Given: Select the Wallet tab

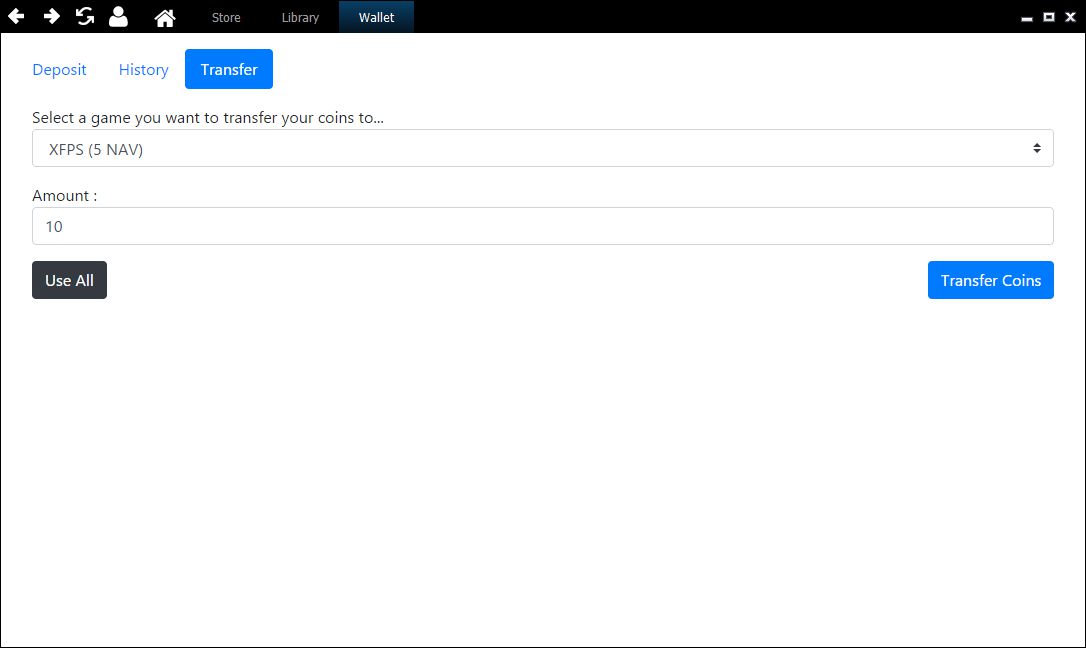Looking at the screenshot, I should (376, 17).
